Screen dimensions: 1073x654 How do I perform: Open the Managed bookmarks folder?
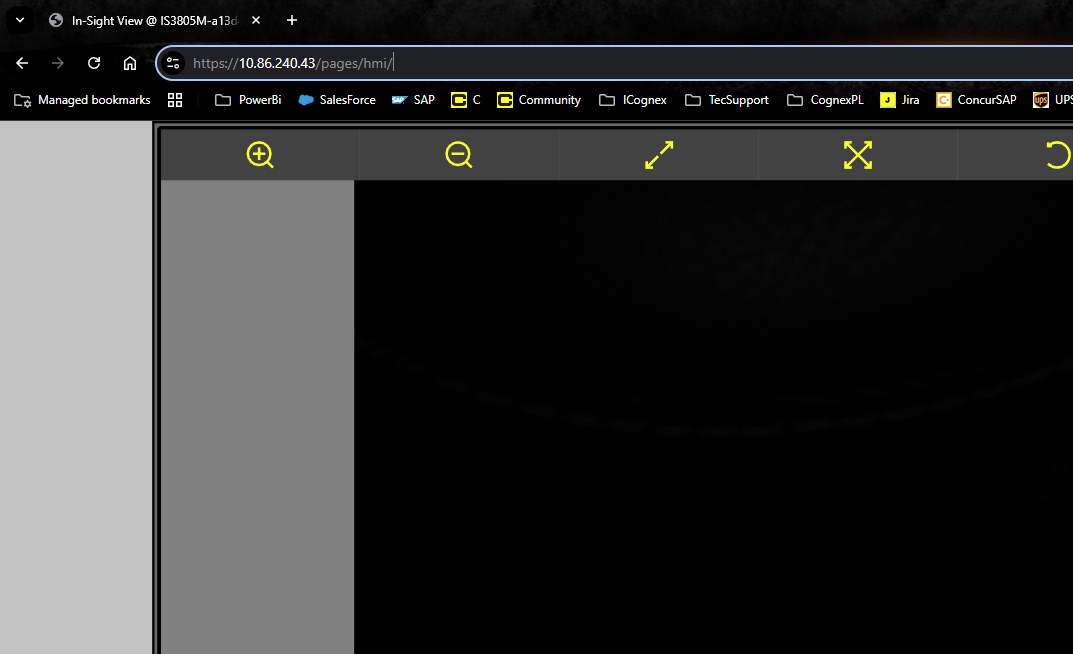pos(82,100)
